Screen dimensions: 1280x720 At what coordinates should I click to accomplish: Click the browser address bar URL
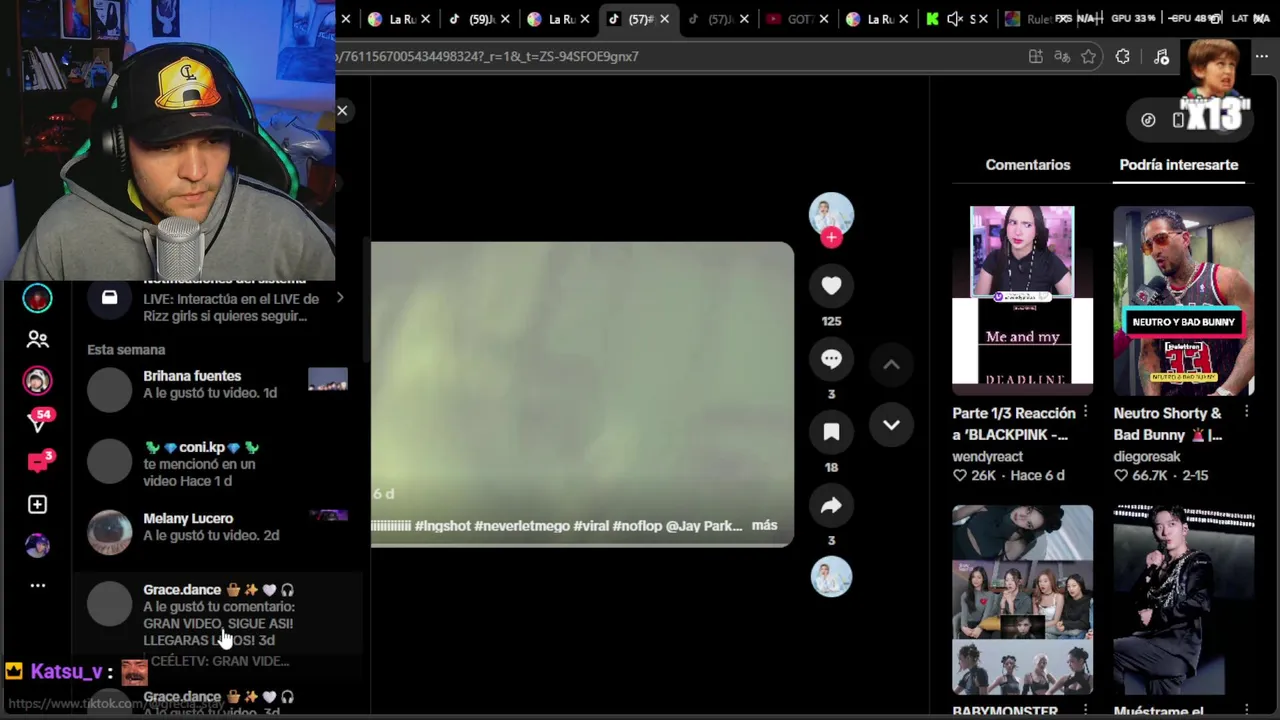coord(488,57)
